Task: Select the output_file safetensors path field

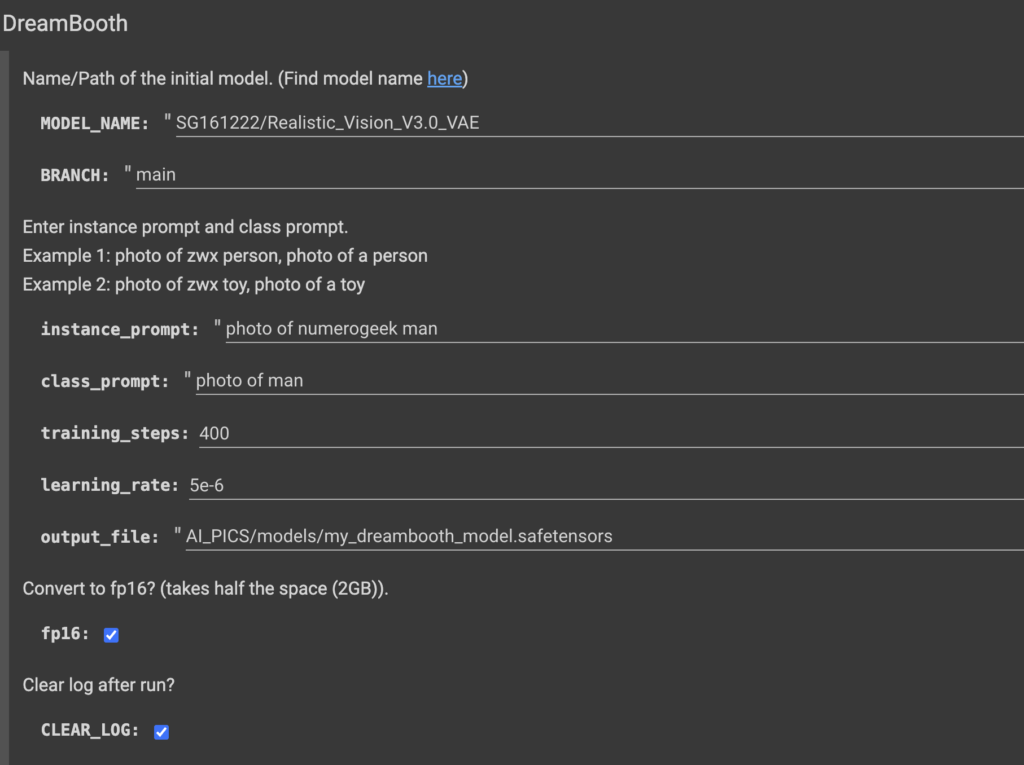Action: pyautogui.click(x=605, y=536)
